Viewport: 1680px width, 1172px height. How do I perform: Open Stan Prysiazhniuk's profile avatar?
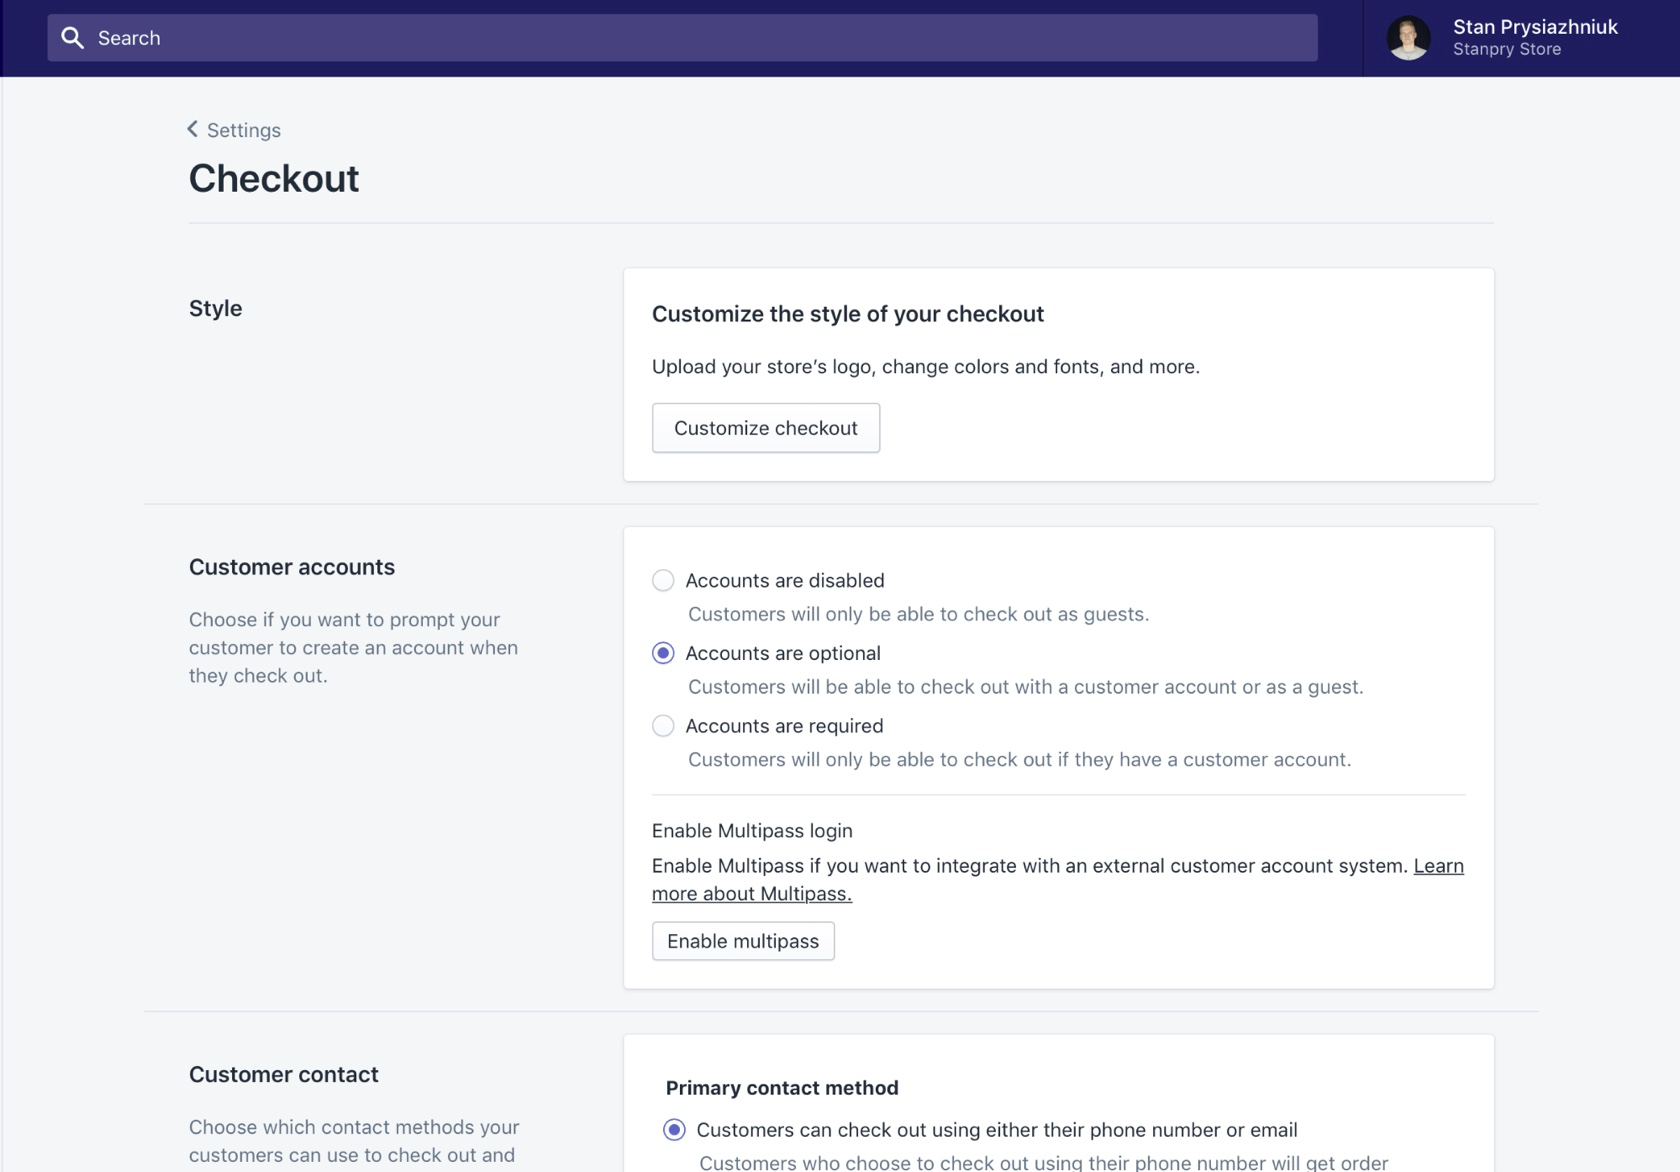click(x=1408, y=38)
